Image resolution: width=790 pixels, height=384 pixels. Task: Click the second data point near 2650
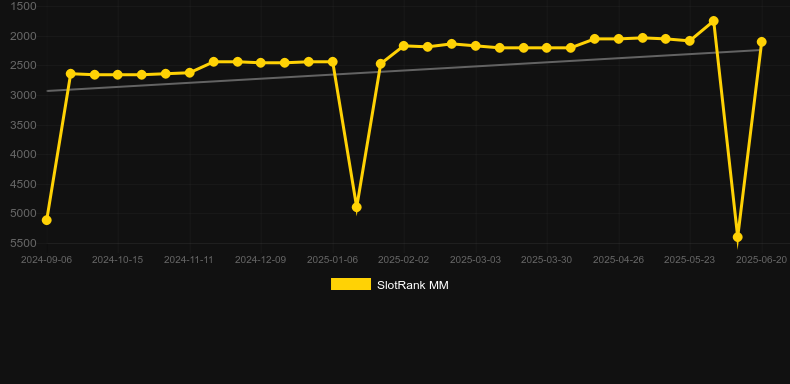click(x=71, y=74)
